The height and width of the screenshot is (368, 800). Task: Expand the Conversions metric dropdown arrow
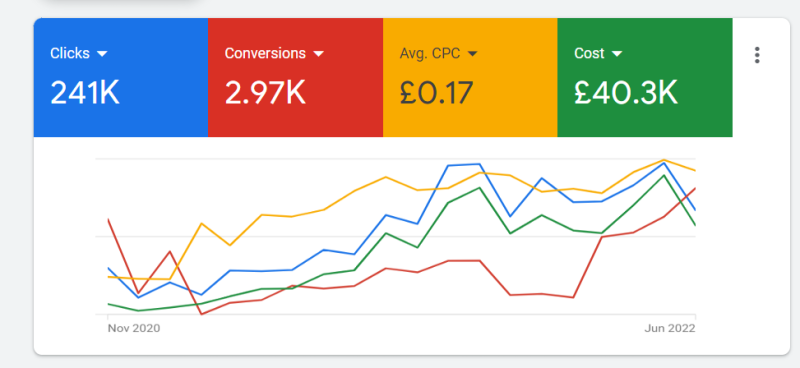click(318, 54)
